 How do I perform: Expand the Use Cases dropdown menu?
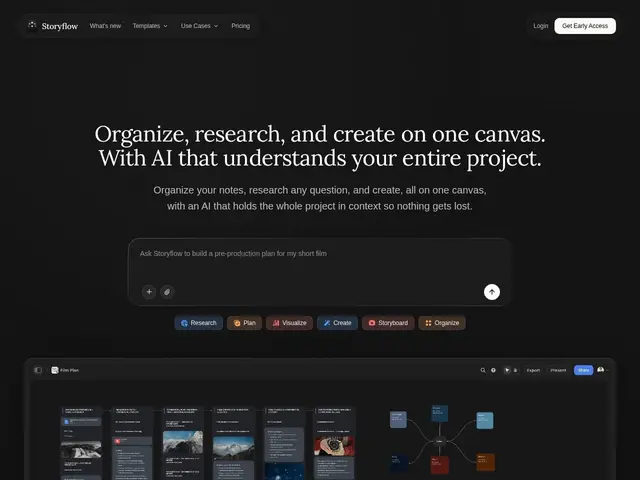(x=199, y=26)
